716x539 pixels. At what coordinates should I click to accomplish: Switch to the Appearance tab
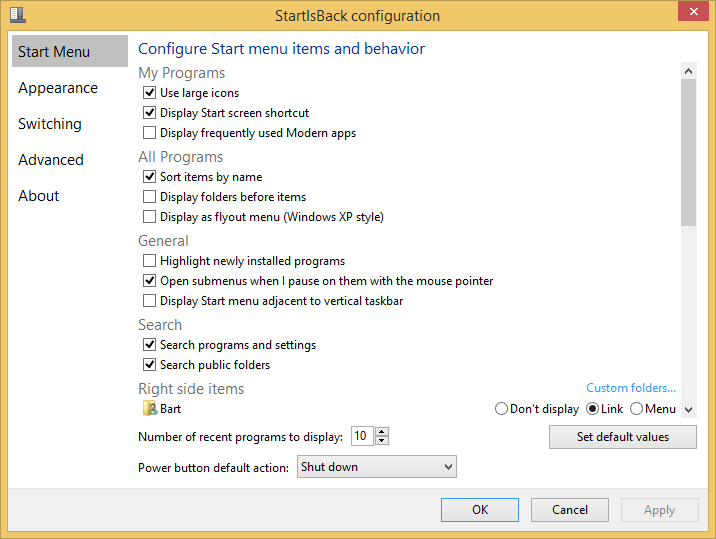pos(58,88)
